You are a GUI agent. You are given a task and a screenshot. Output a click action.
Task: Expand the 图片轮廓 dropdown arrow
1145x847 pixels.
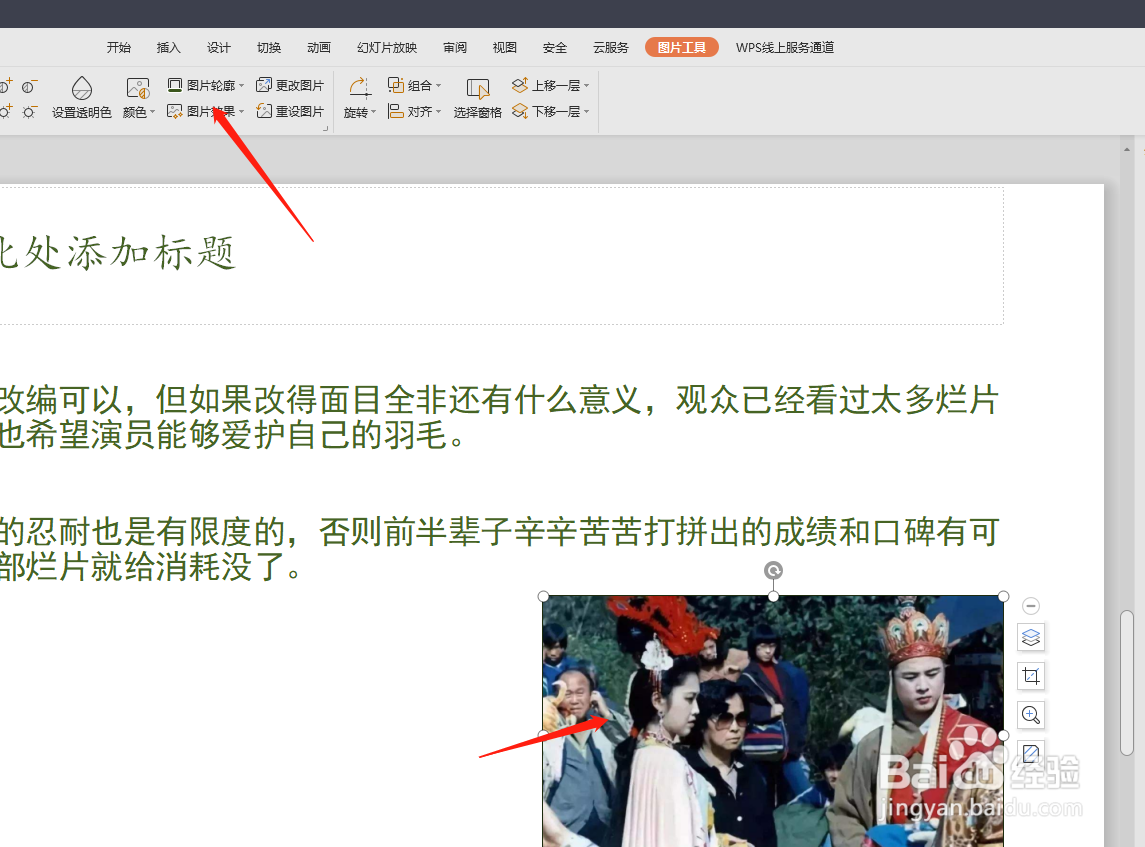pyautogui.click(x=242, y=85)
